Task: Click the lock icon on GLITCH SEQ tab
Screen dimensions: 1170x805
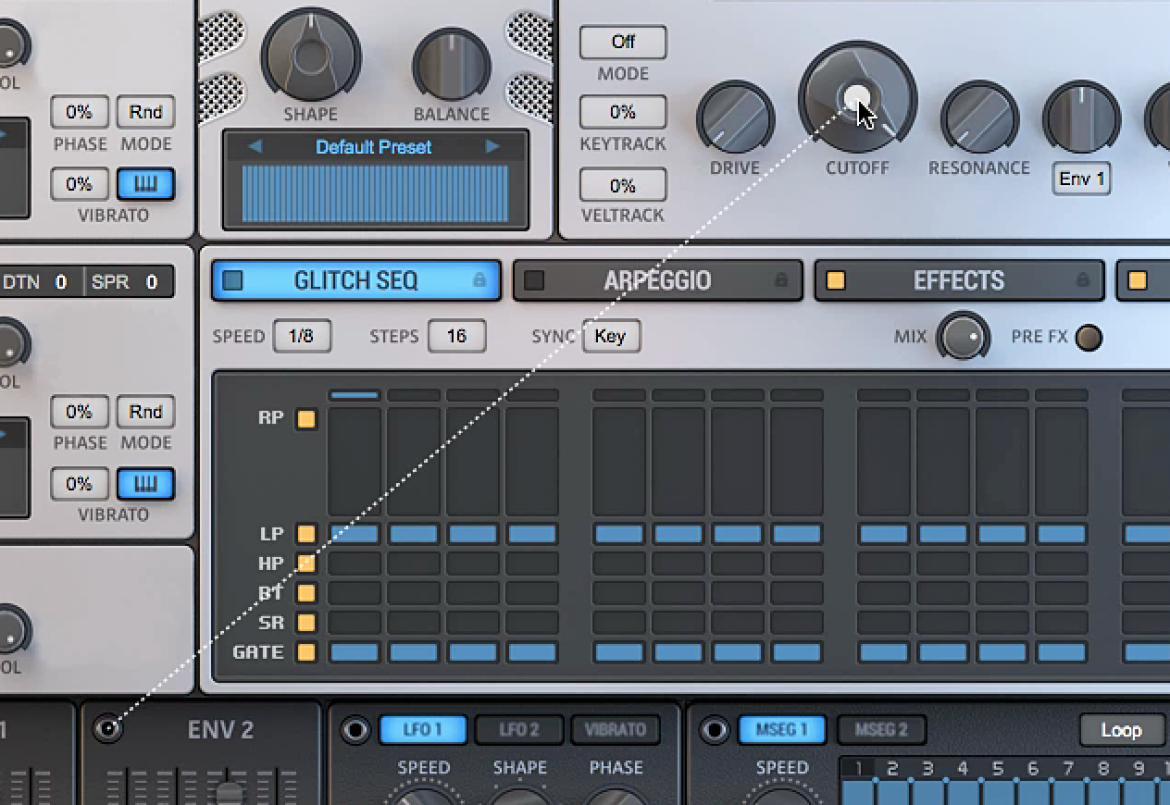Action: 479,280
